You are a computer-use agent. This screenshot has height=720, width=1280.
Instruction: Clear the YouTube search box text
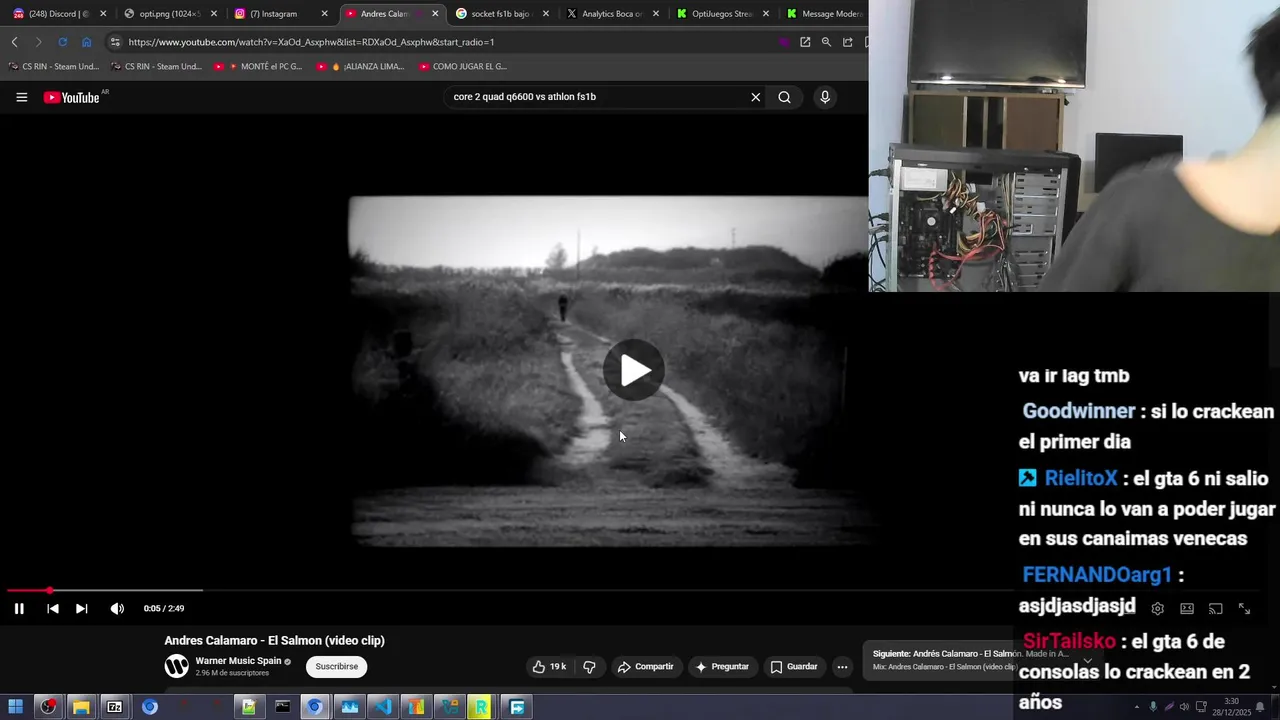click(x=756, y=97)
